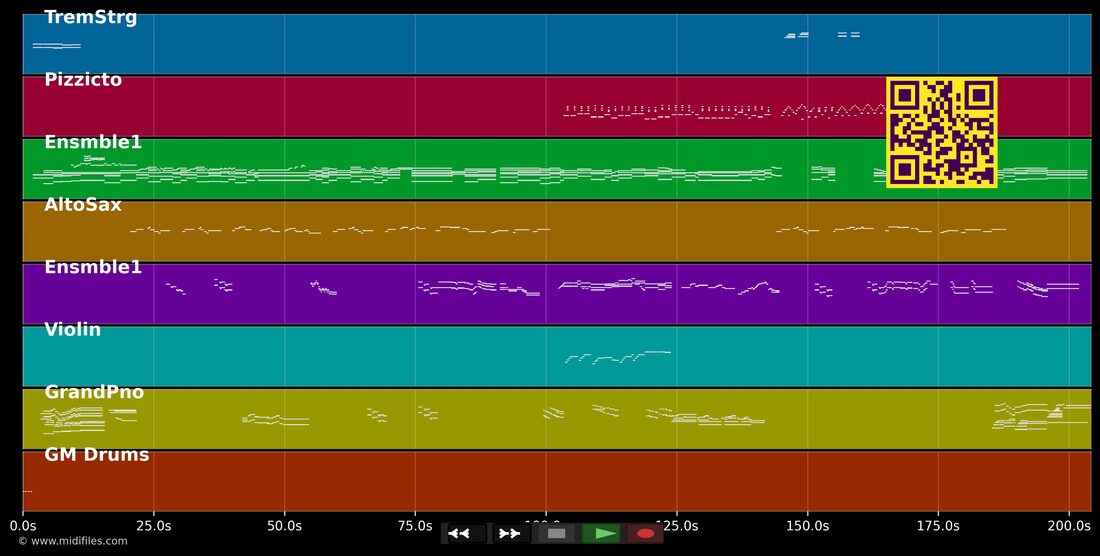Screen dimensions: 1100x556
Task: Start playback with green play button
Action: (x=601, y=534)
